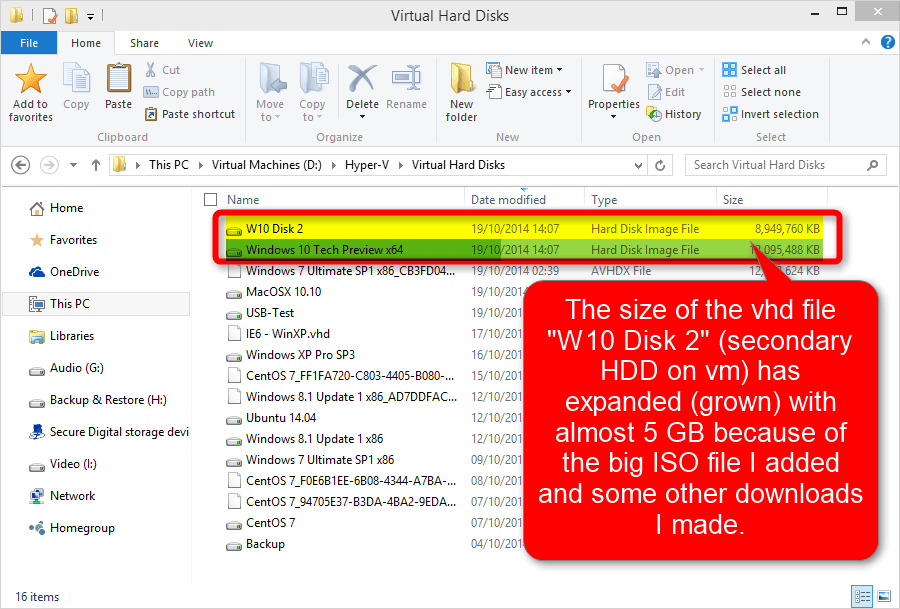Click This PC in address breadcrumb

pyautogui.click(x=169, y=165)
